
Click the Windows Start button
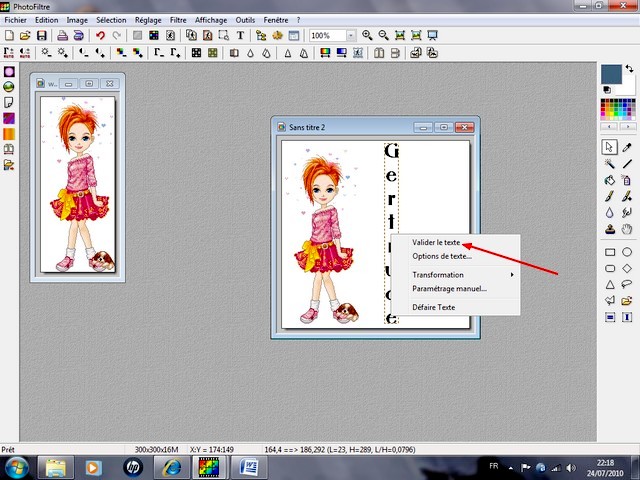click(x=16, y=468)
